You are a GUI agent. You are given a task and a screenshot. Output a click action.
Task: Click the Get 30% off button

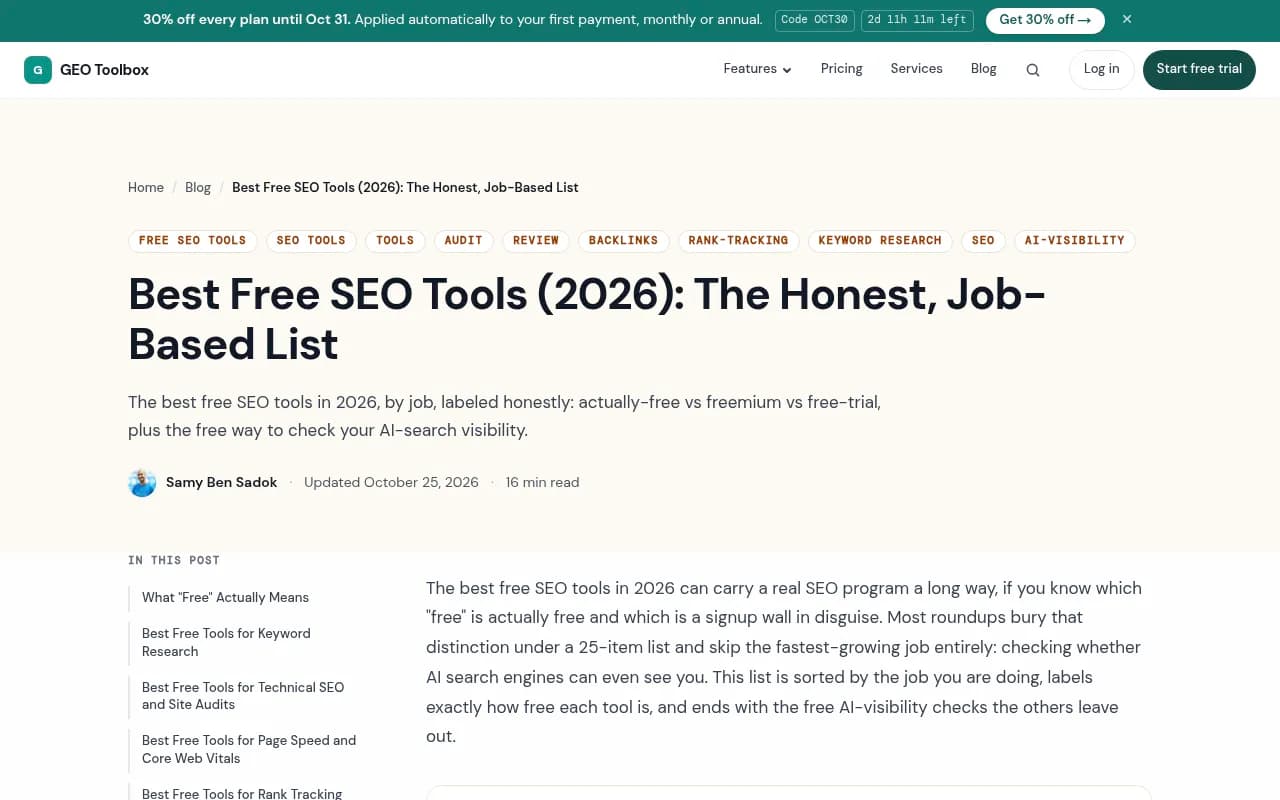pos(1045,20)
